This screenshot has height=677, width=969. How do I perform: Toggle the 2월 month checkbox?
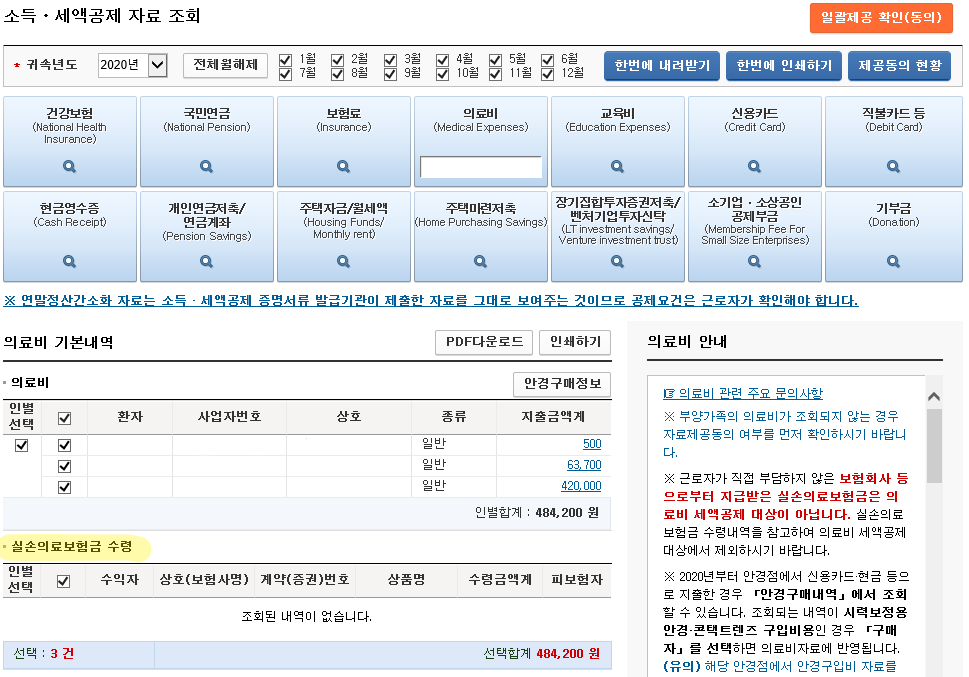(337, 60)
